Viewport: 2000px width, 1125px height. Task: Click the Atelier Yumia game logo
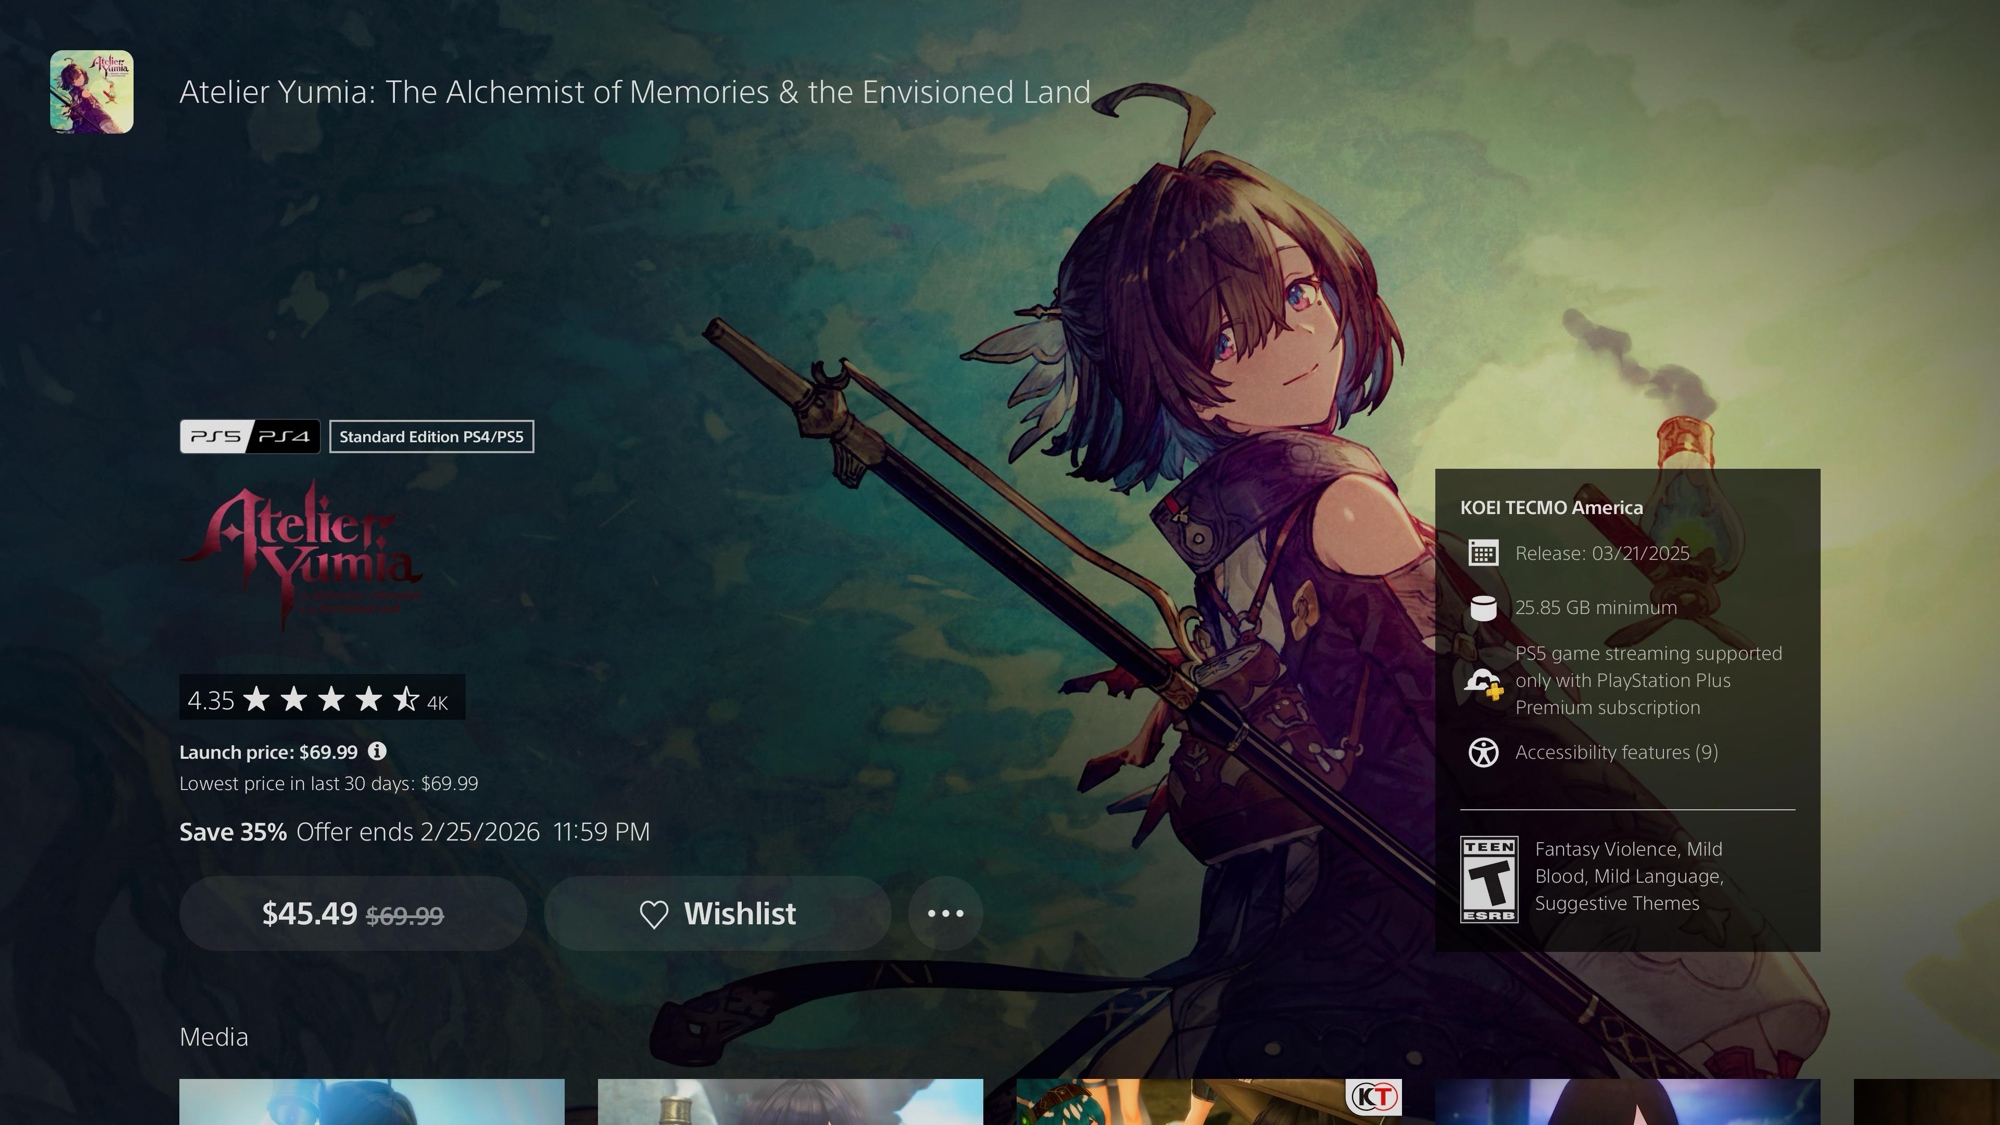[x=300, y=553]
